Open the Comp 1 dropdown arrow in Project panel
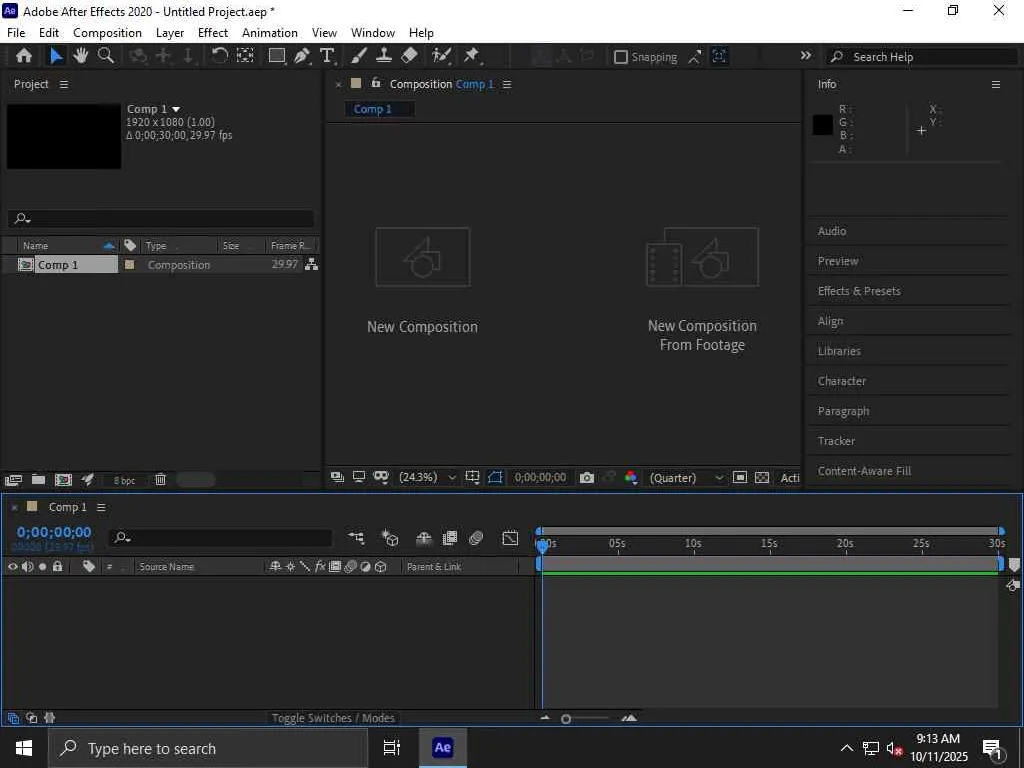The width and height of the screenshot is (1024, 768). [x=176, y=109]
